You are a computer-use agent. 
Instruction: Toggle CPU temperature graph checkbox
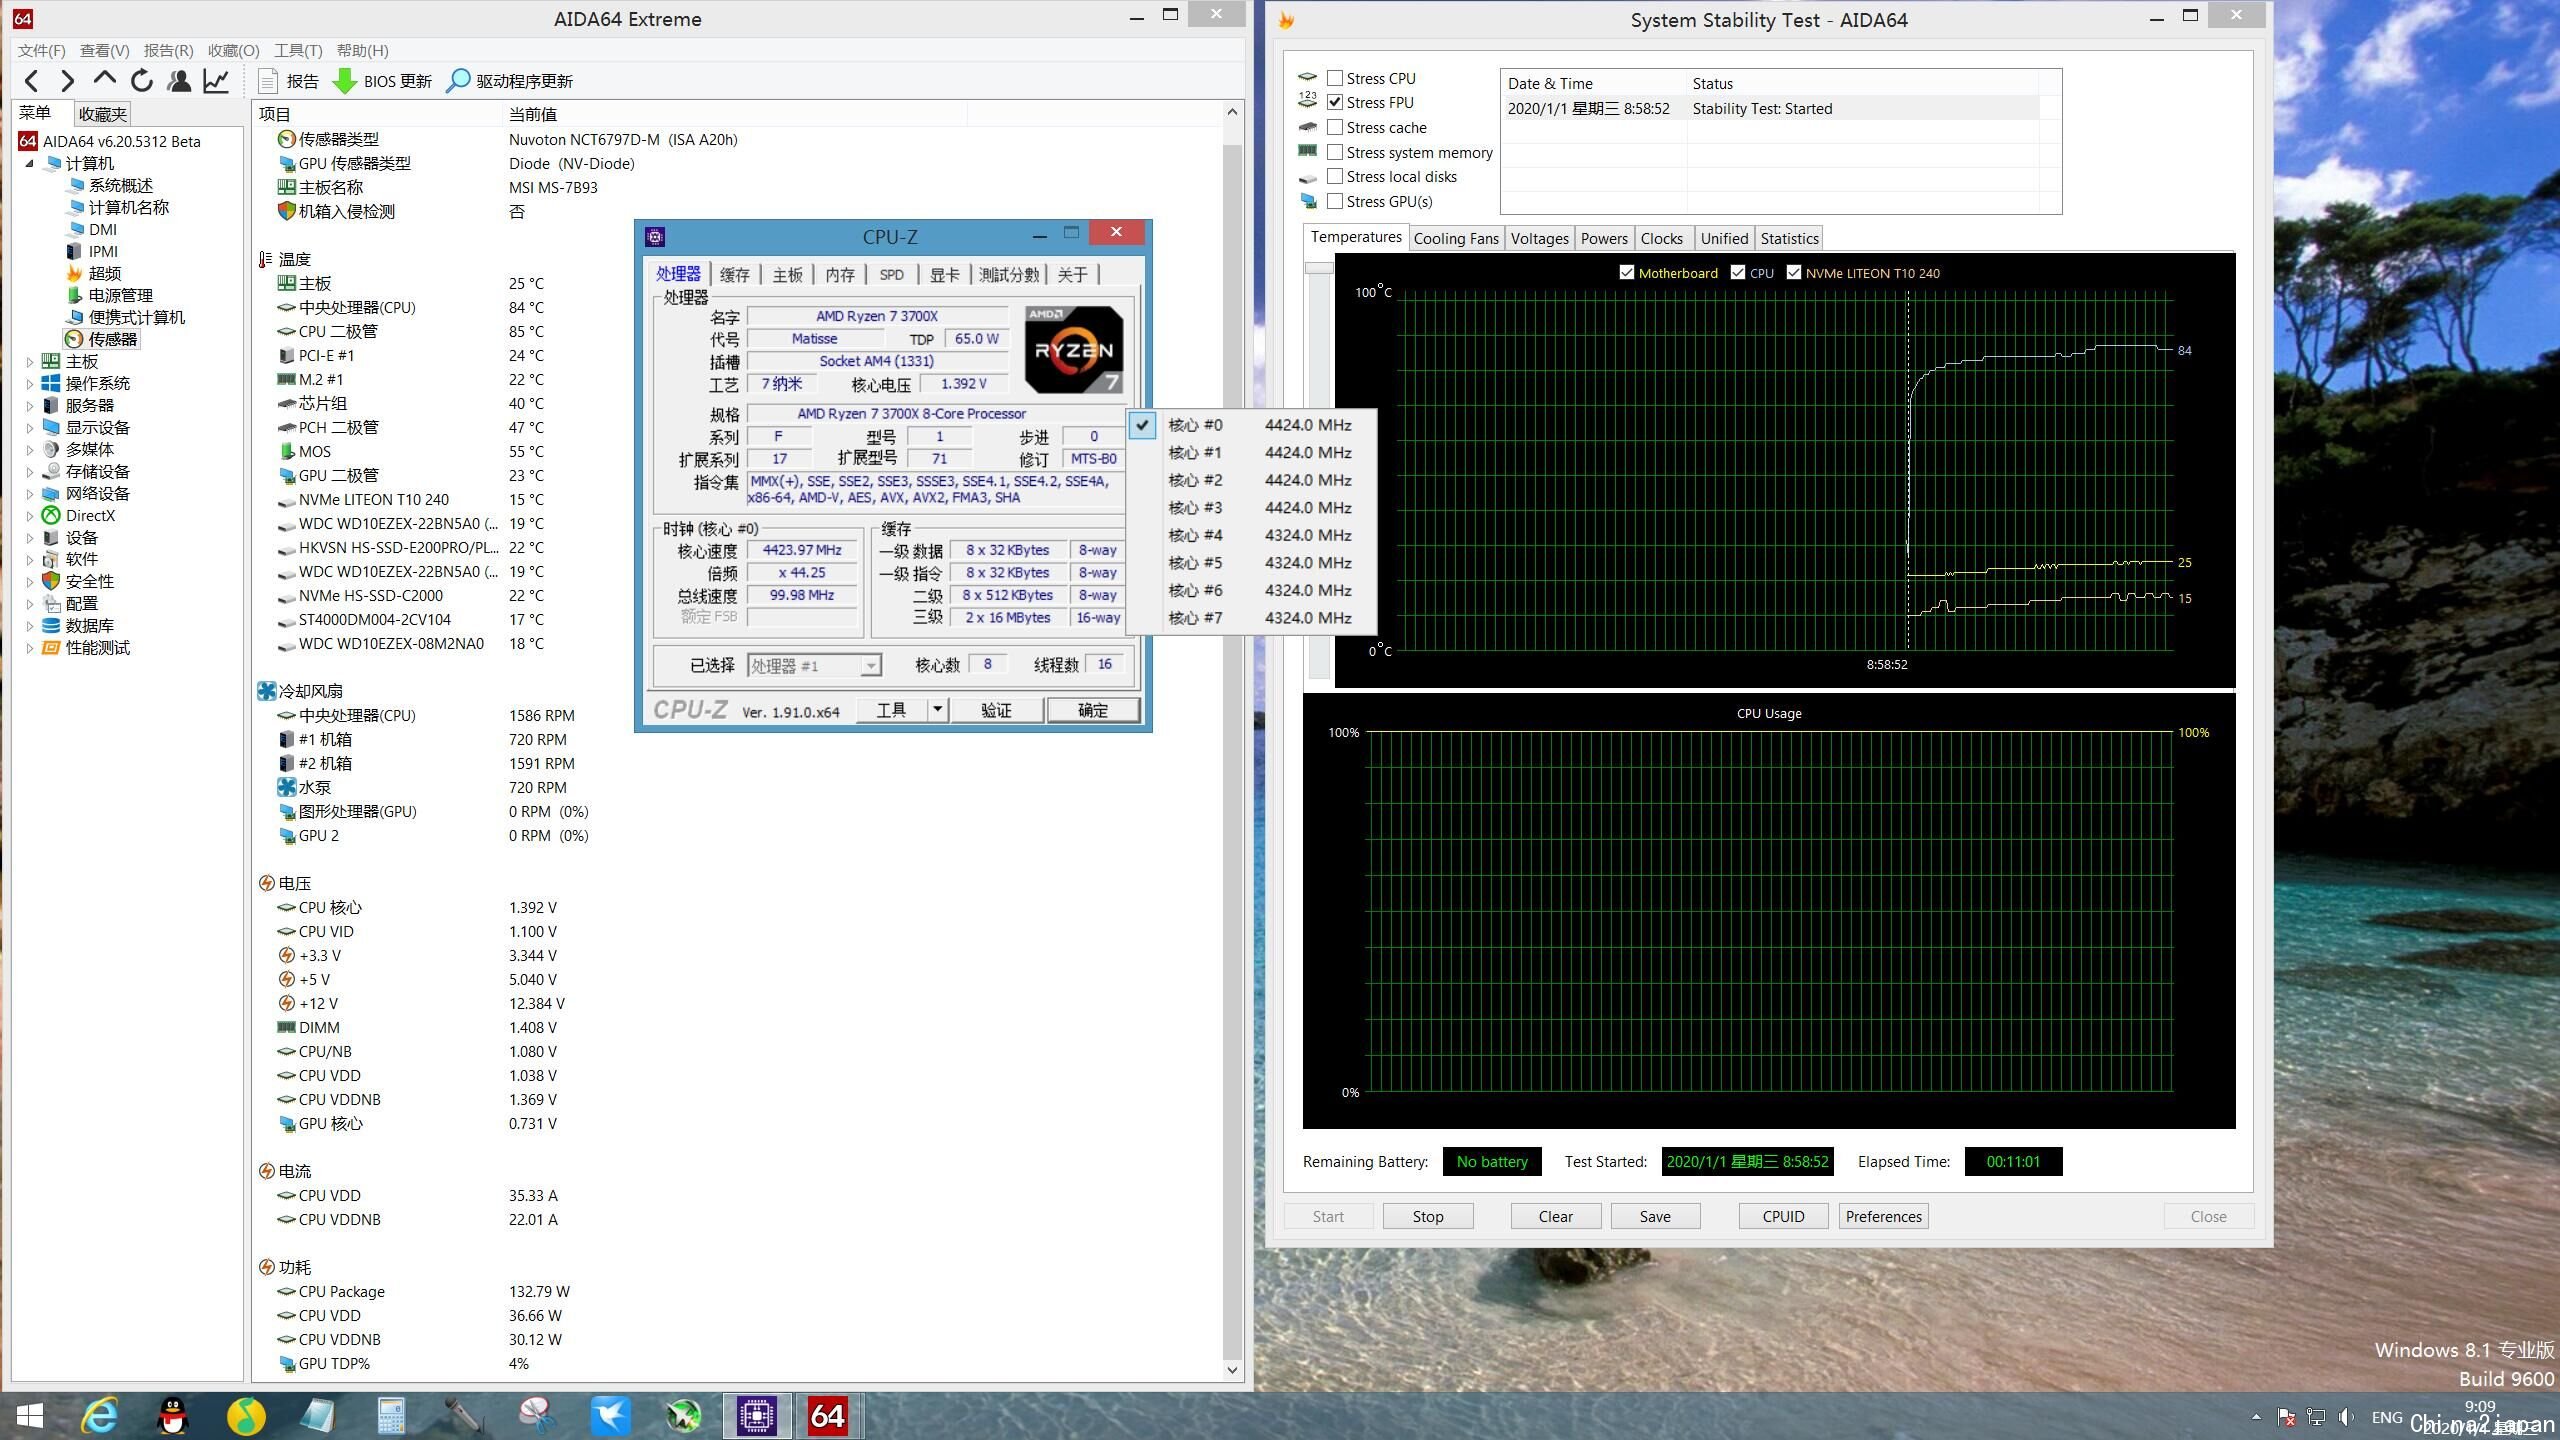pos(1738,272)
